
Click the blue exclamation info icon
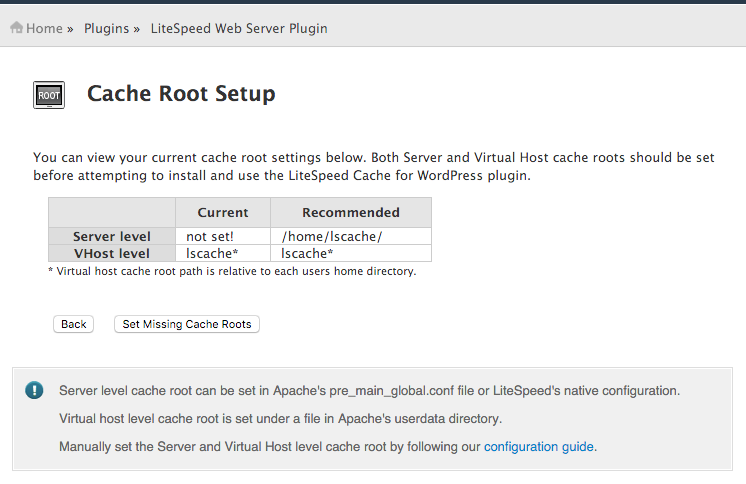coord(34,390)
